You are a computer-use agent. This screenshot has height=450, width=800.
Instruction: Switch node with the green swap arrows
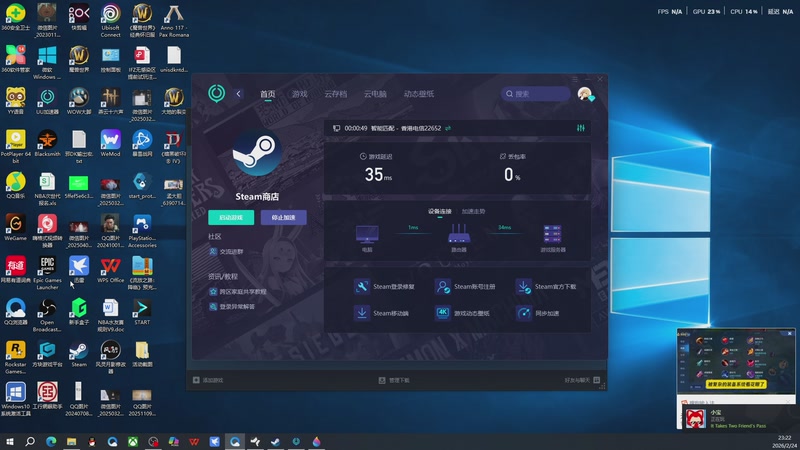448,128
